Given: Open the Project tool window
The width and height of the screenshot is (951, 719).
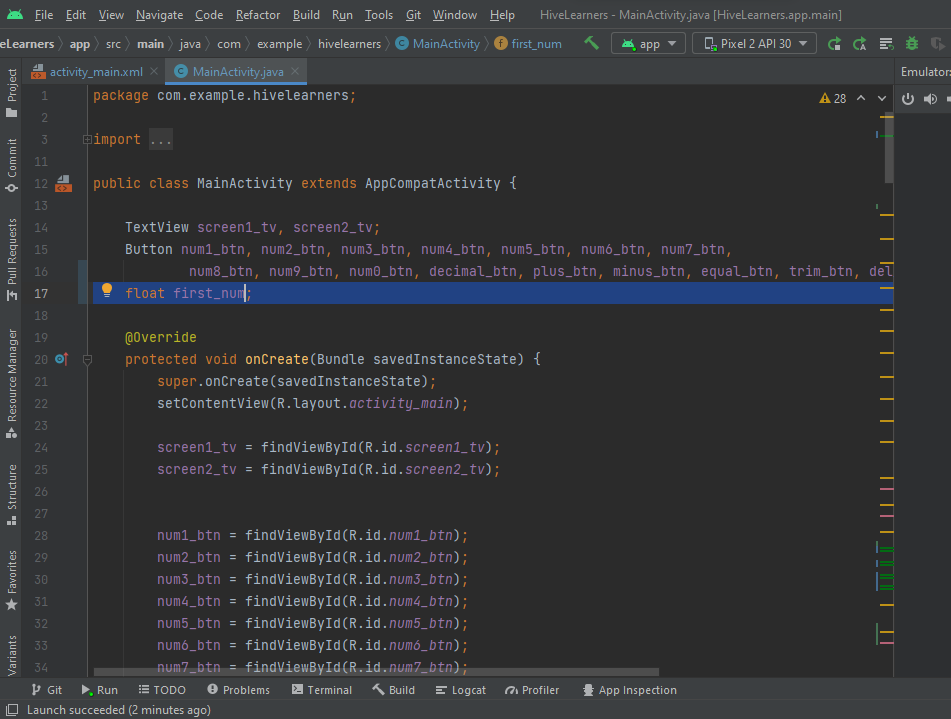Looking at the screenshot, I should 12,93.
